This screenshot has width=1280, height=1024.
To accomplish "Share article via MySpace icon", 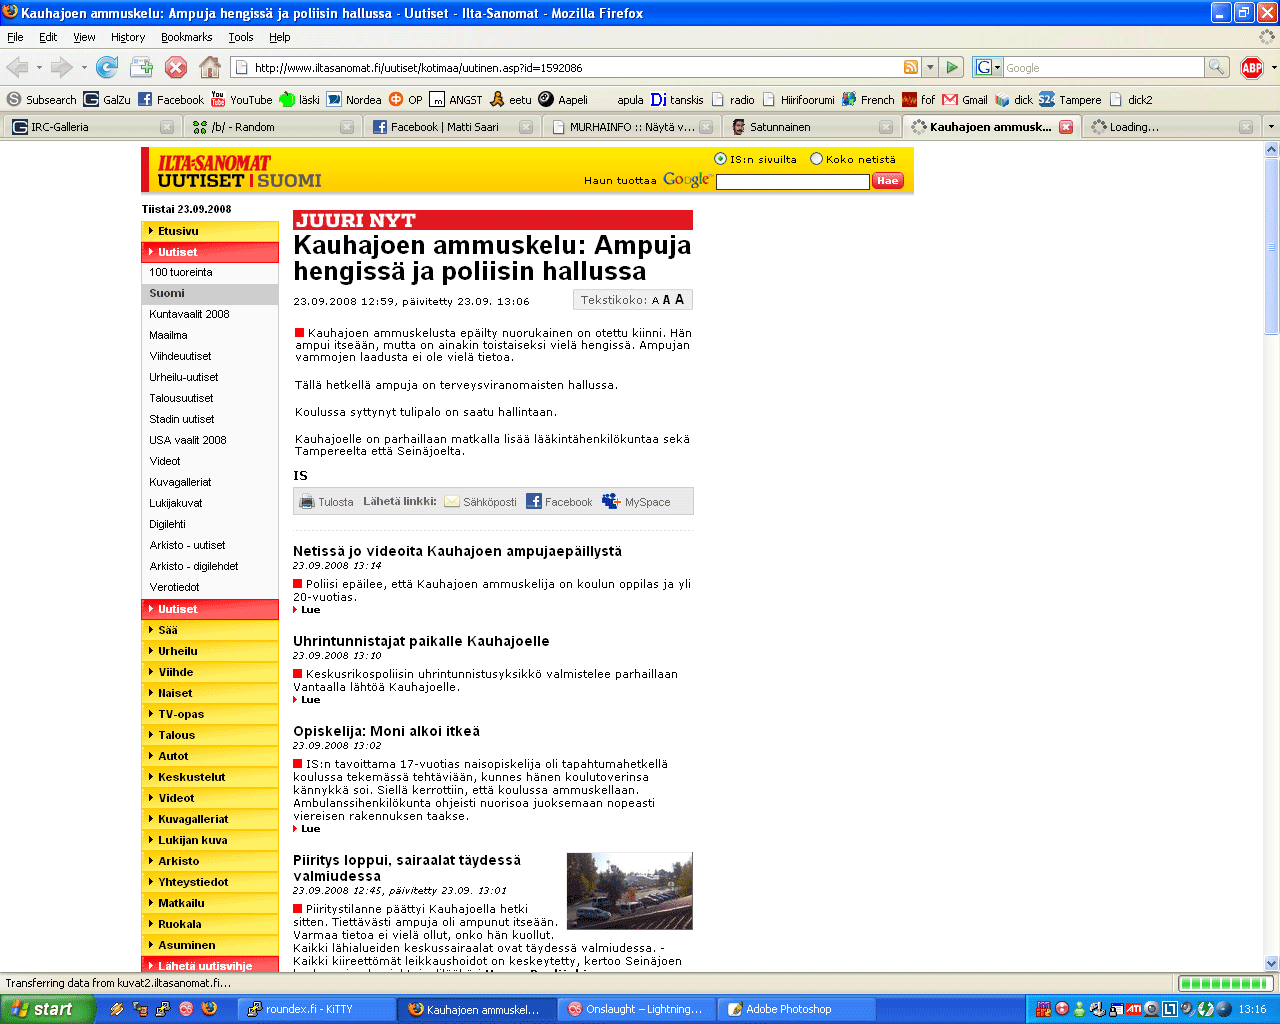I will [611, 502].
